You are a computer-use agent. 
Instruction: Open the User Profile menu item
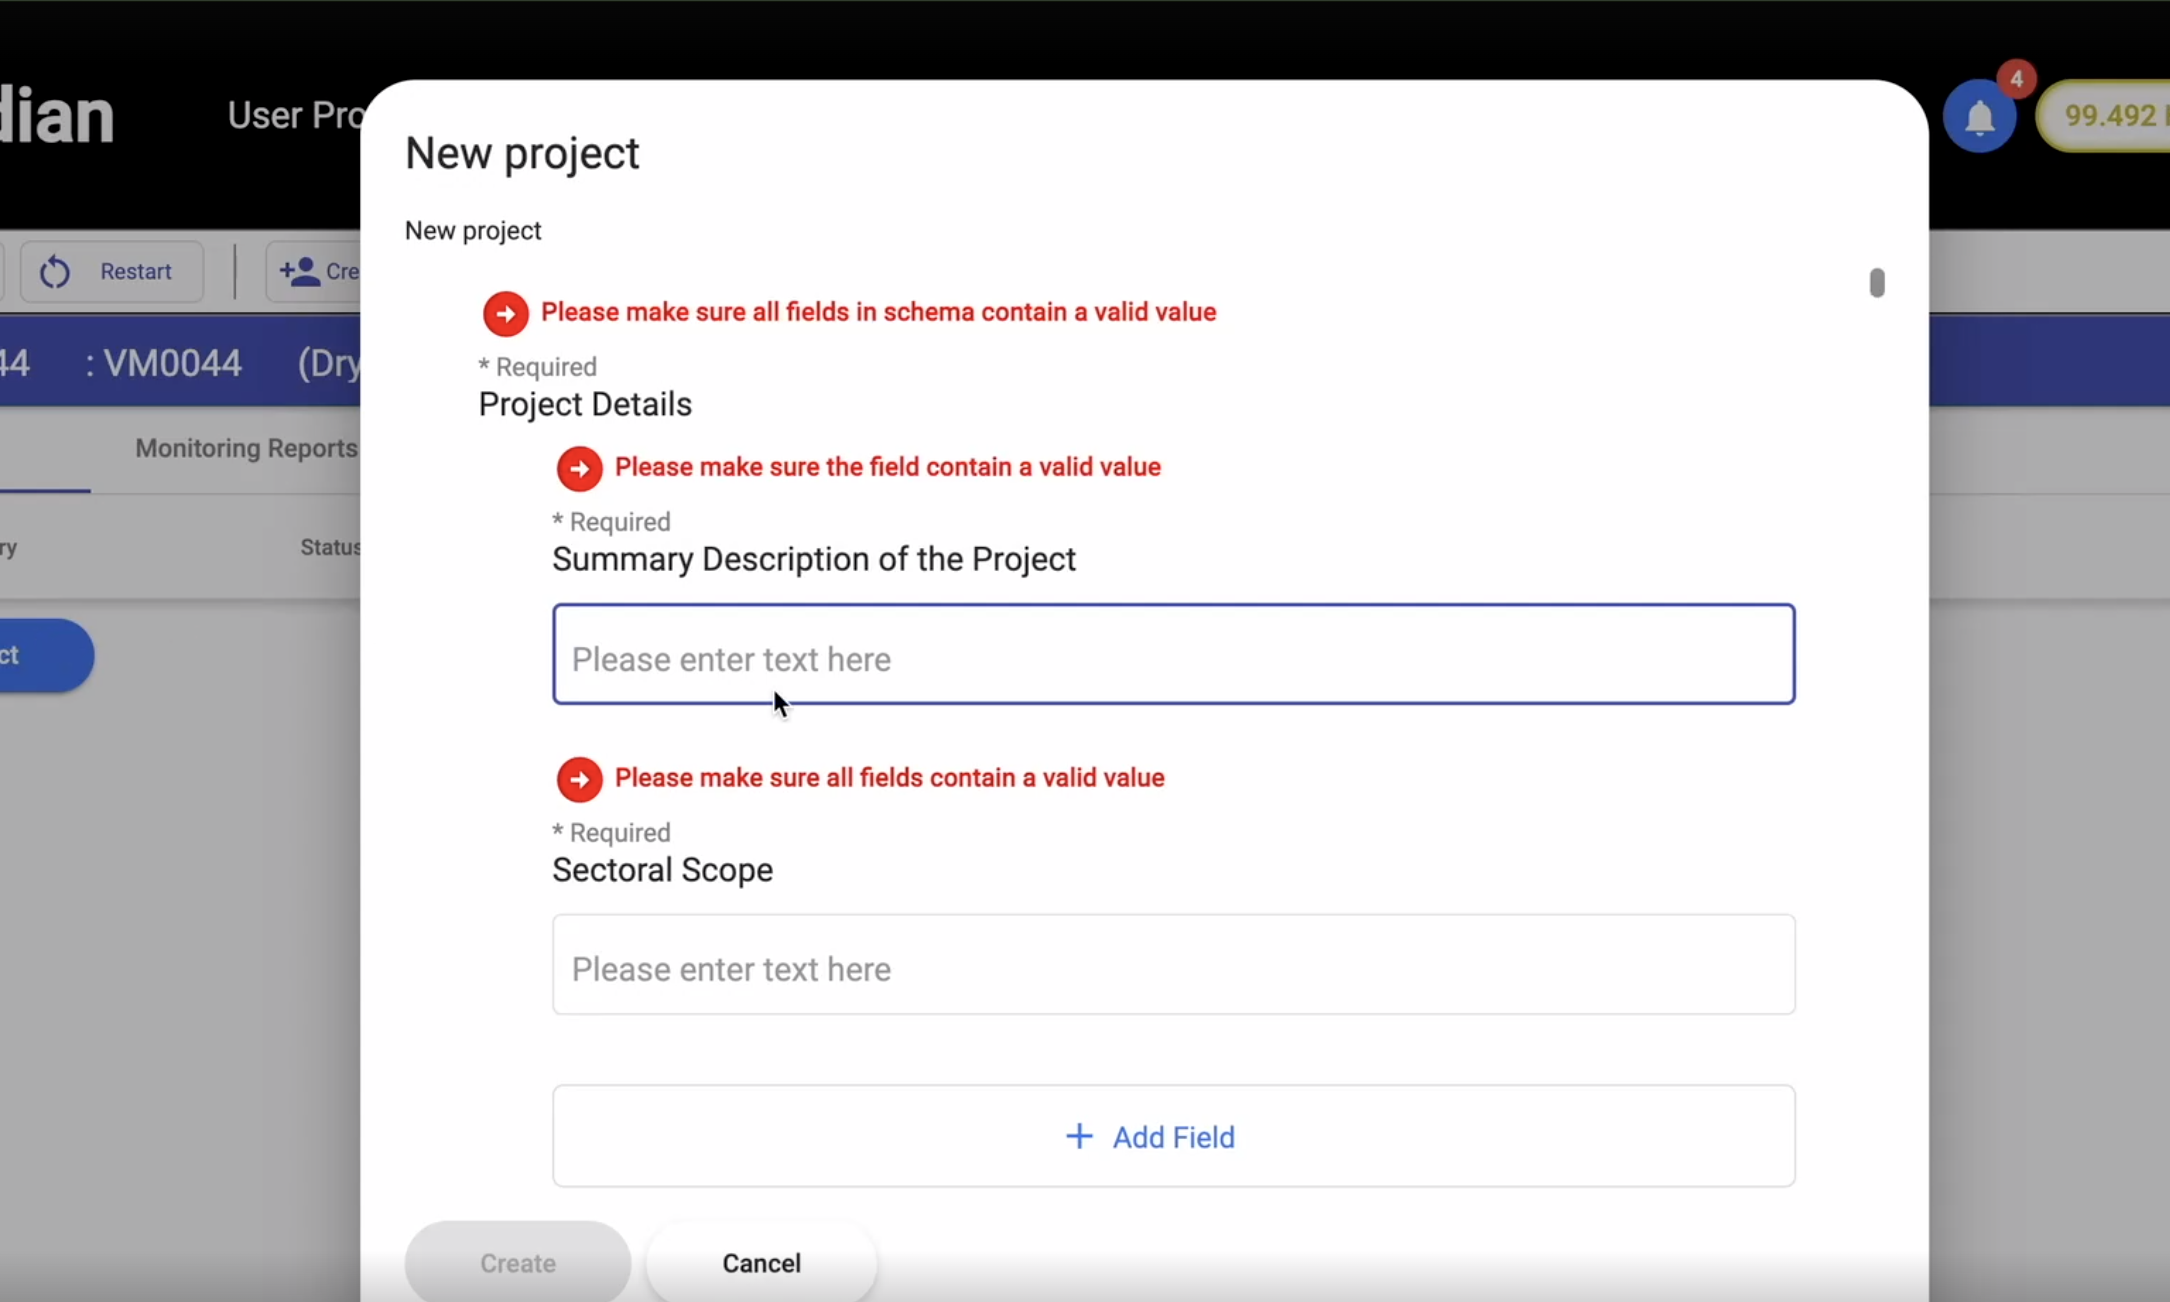tap(294, 115)
